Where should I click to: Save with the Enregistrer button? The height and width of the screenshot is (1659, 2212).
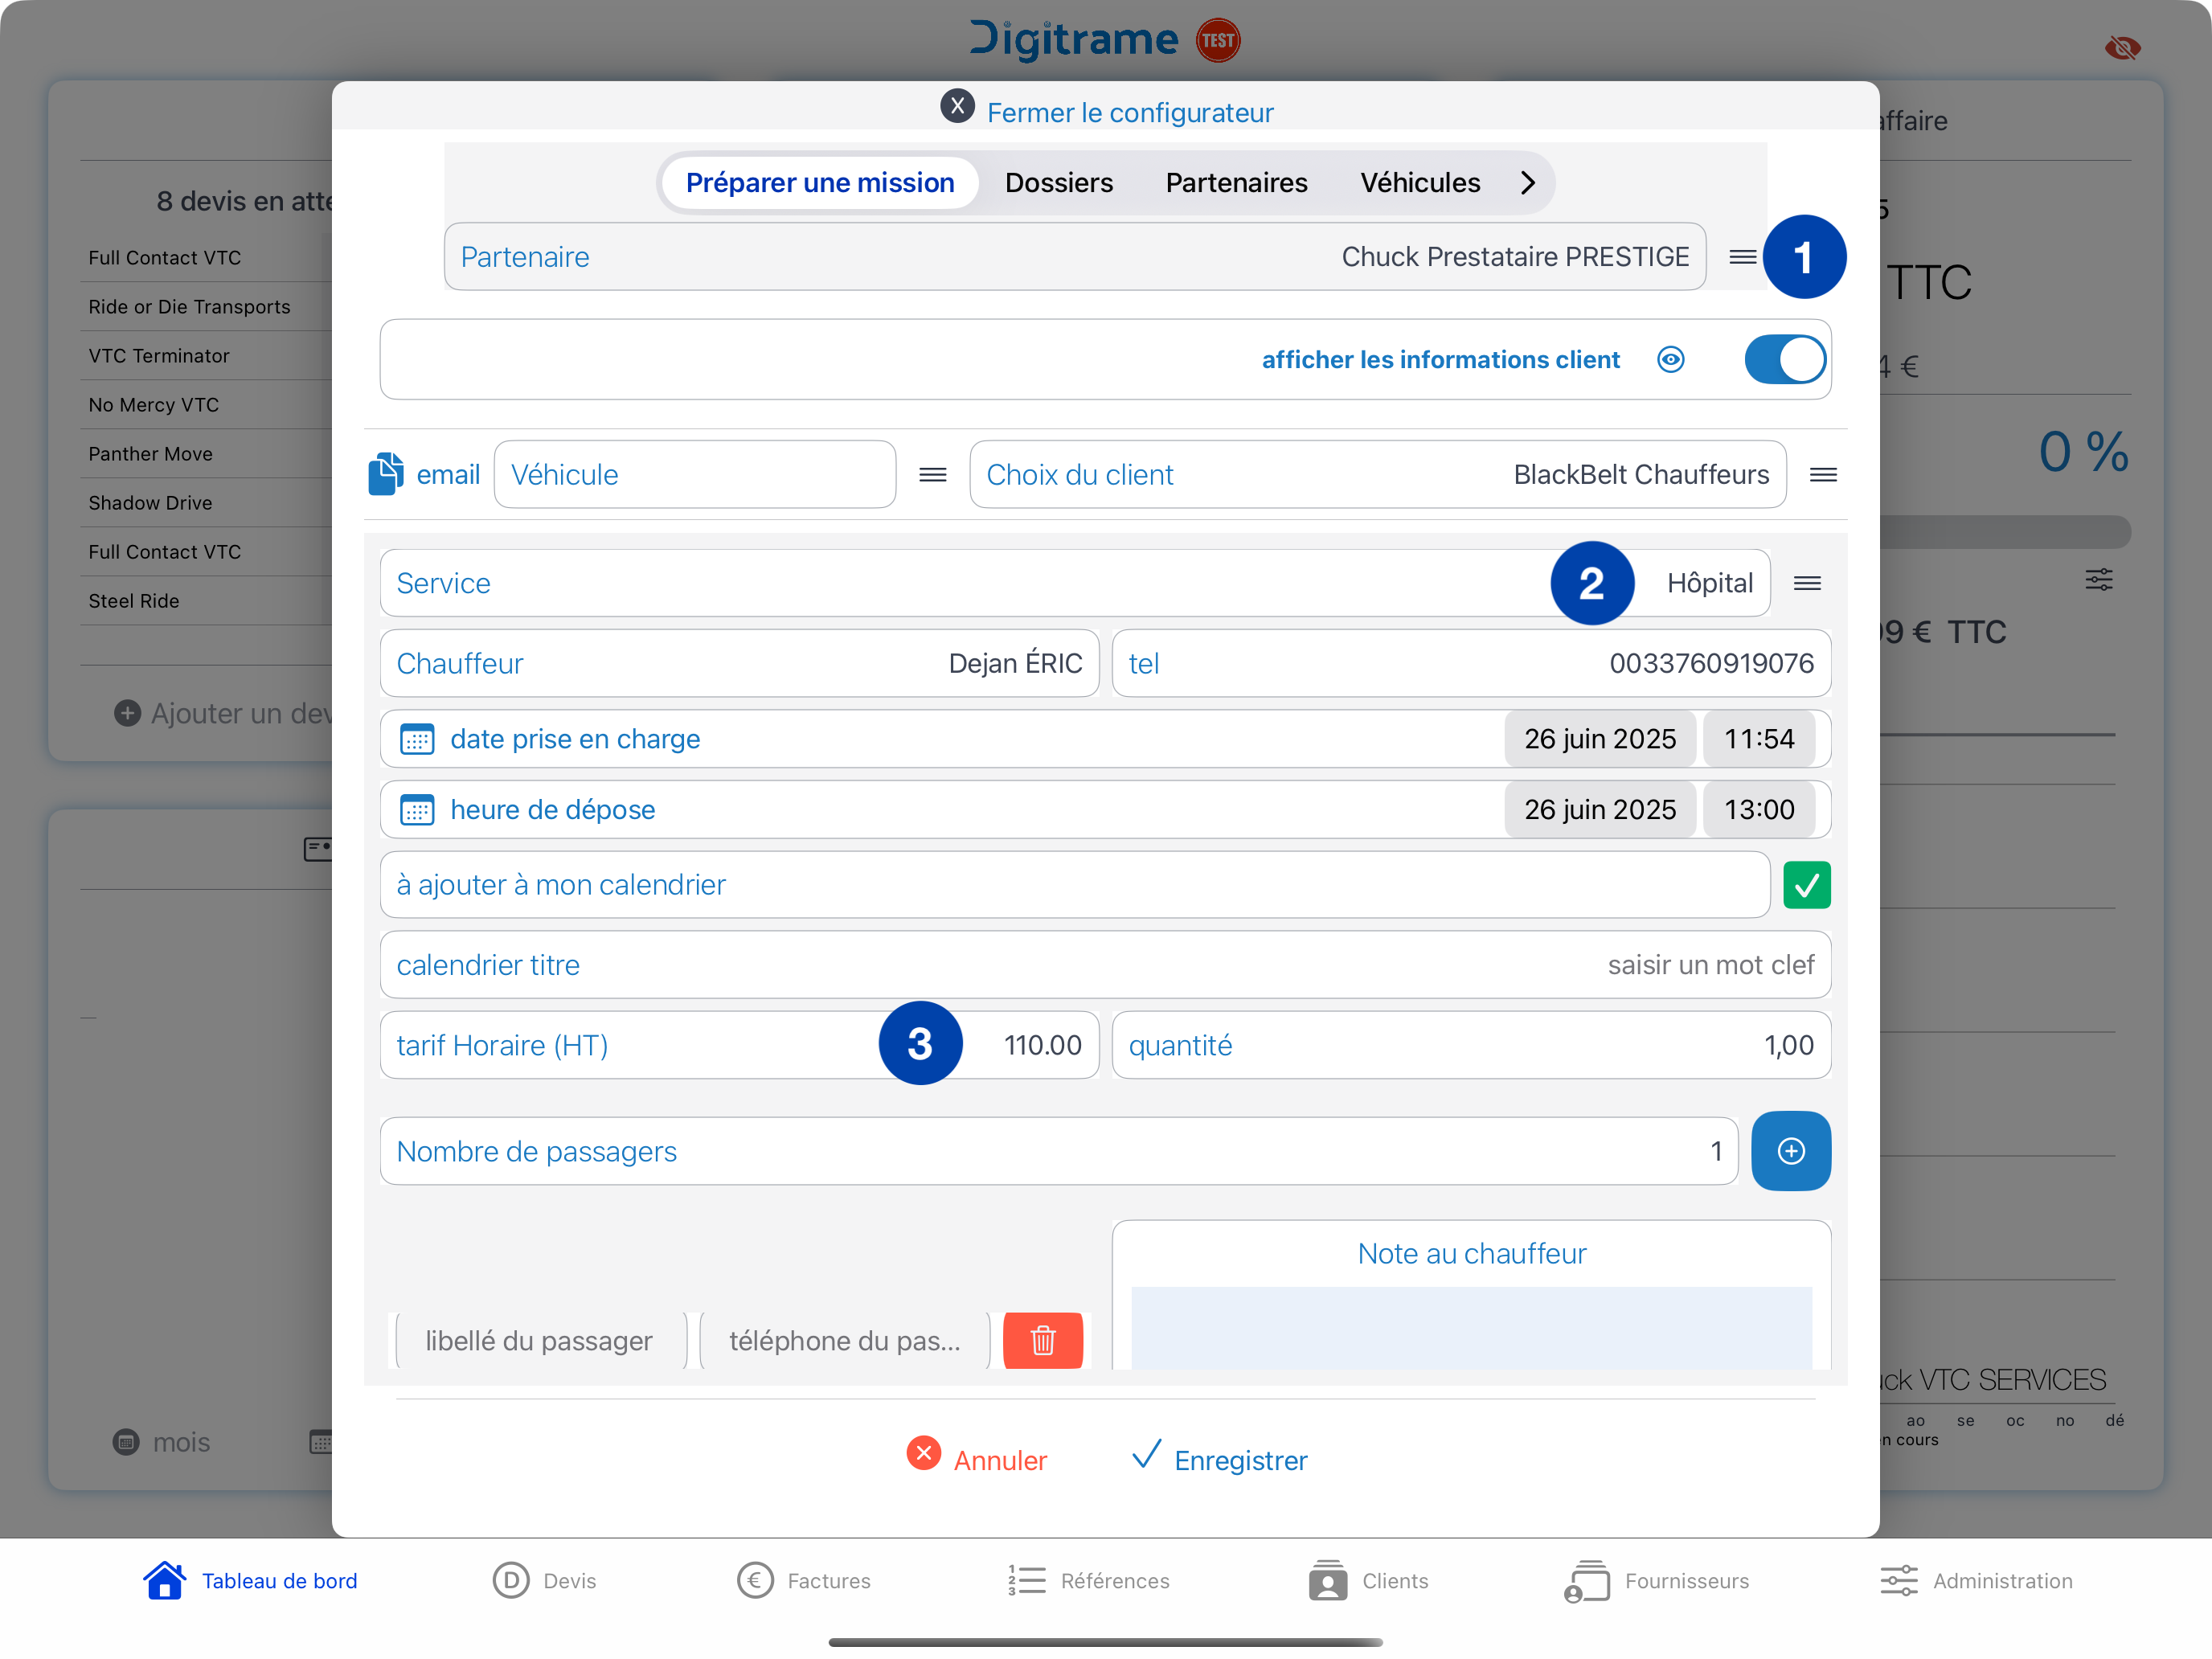tap(1219, 1459)
